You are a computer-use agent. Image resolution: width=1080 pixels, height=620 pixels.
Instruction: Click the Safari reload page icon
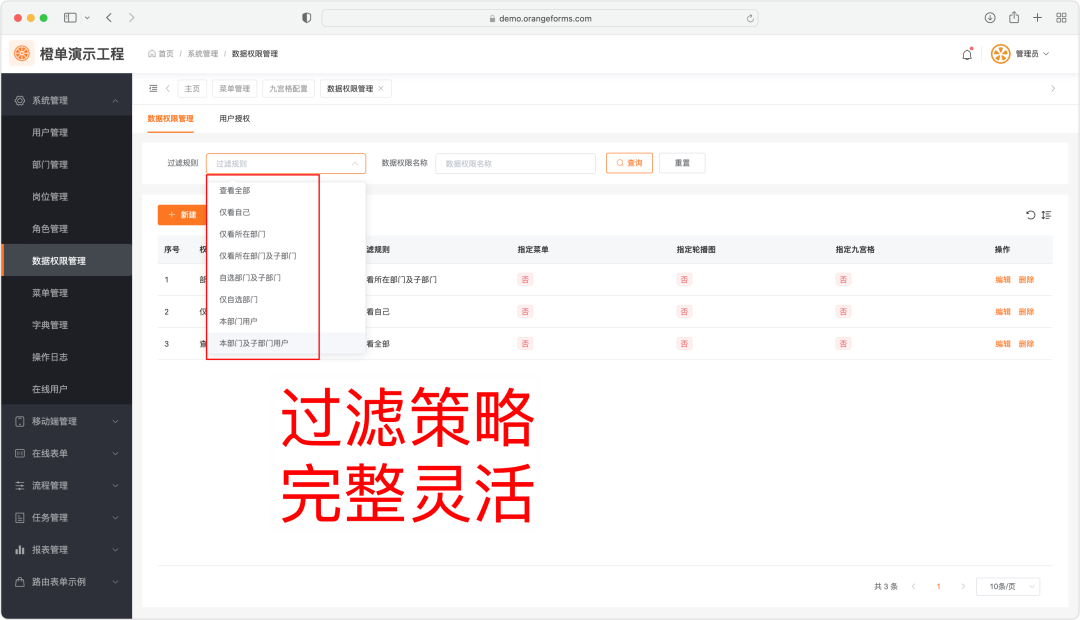click(750, 19)
